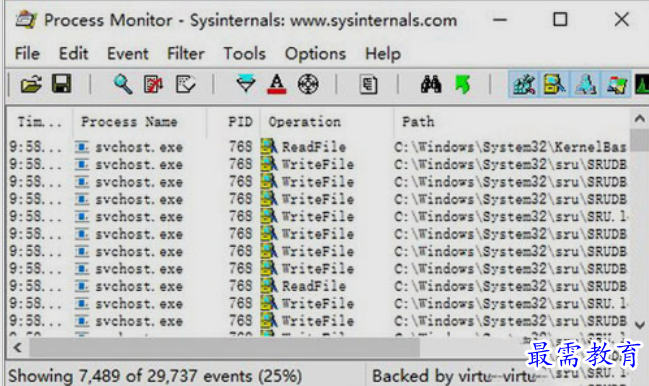This screenshot has height=386, width=649.
Task: Show the Process Tree icon
Action: click(368, 84)
